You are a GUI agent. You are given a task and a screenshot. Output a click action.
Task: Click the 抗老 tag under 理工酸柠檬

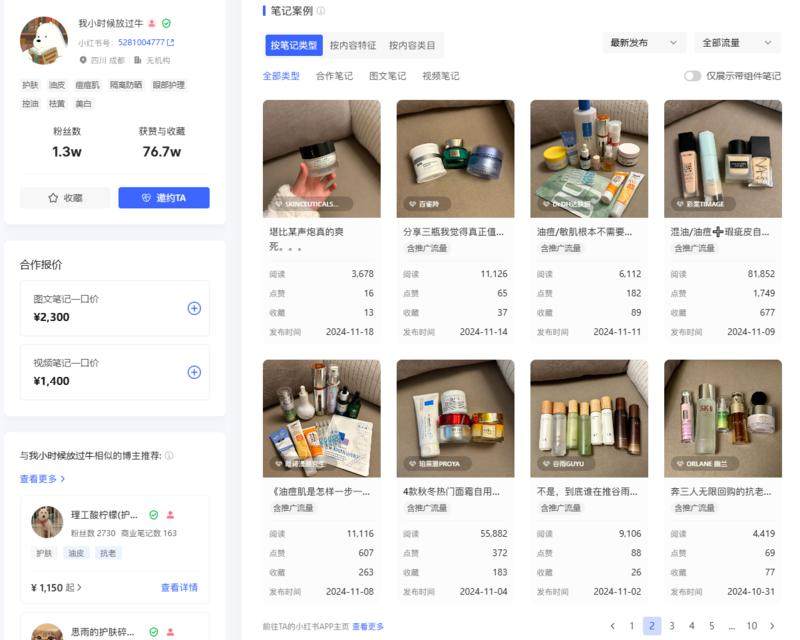click(x=108, y=553)
